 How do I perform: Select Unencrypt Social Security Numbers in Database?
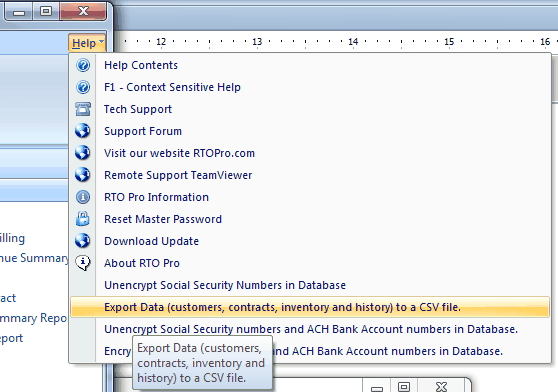(310, 285)
